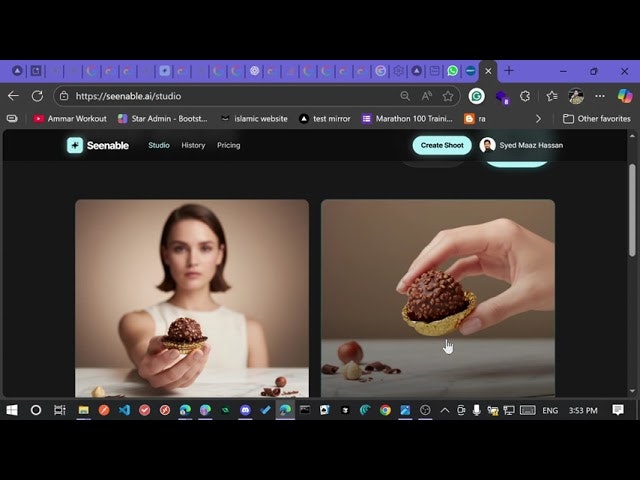Viewport: 640px width, 480px height.
Task: Click the zoom magnifier in address bar
Action: pos(405,96)
